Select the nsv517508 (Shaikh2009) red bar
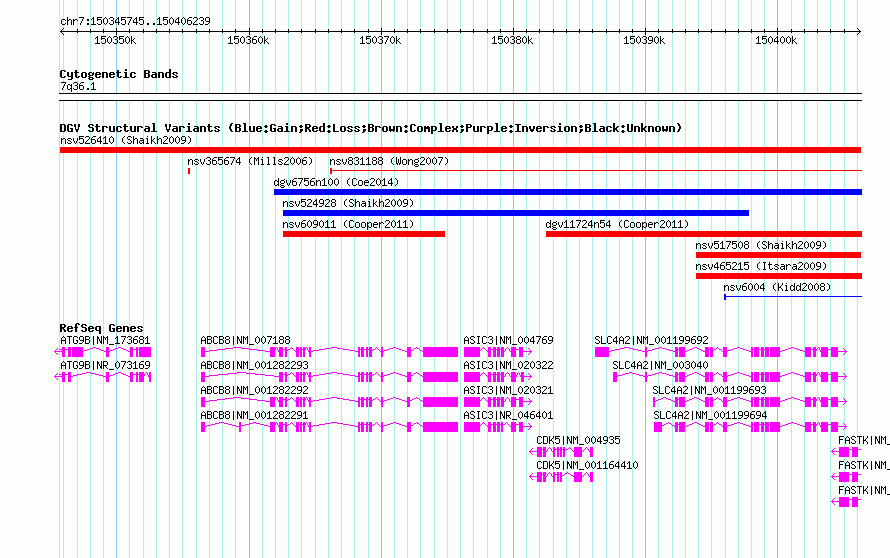The image size is (890, 558). click(x=779, y=255)
